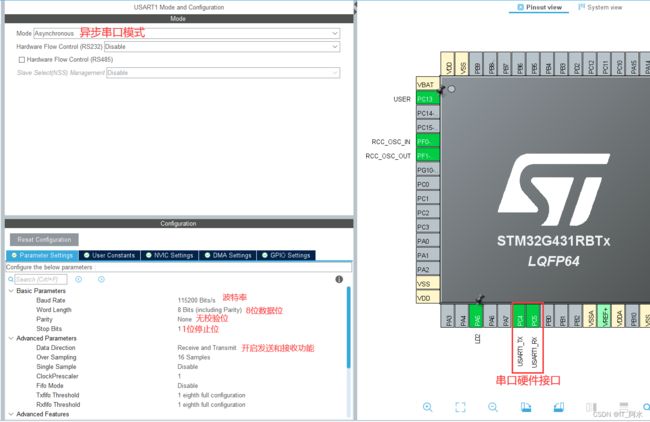Click the magnifier icon beside Search field
The image size is (650, 422).
[11, 279]
